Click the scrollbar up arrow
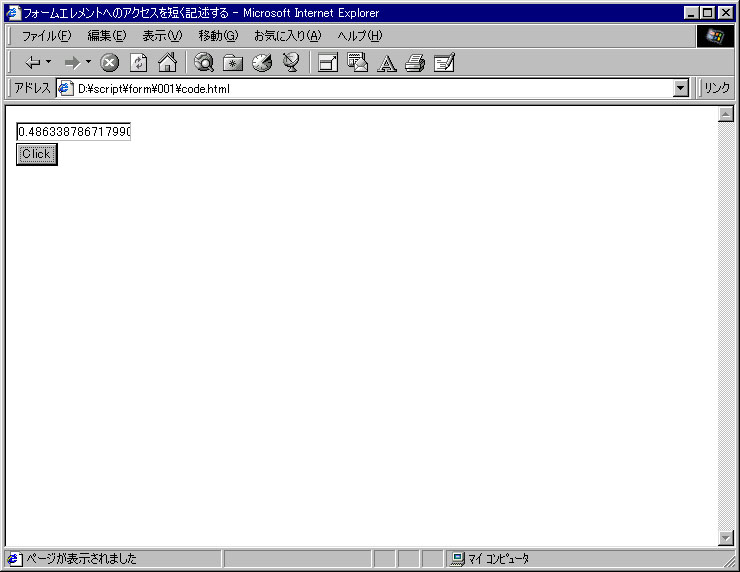 726,114
